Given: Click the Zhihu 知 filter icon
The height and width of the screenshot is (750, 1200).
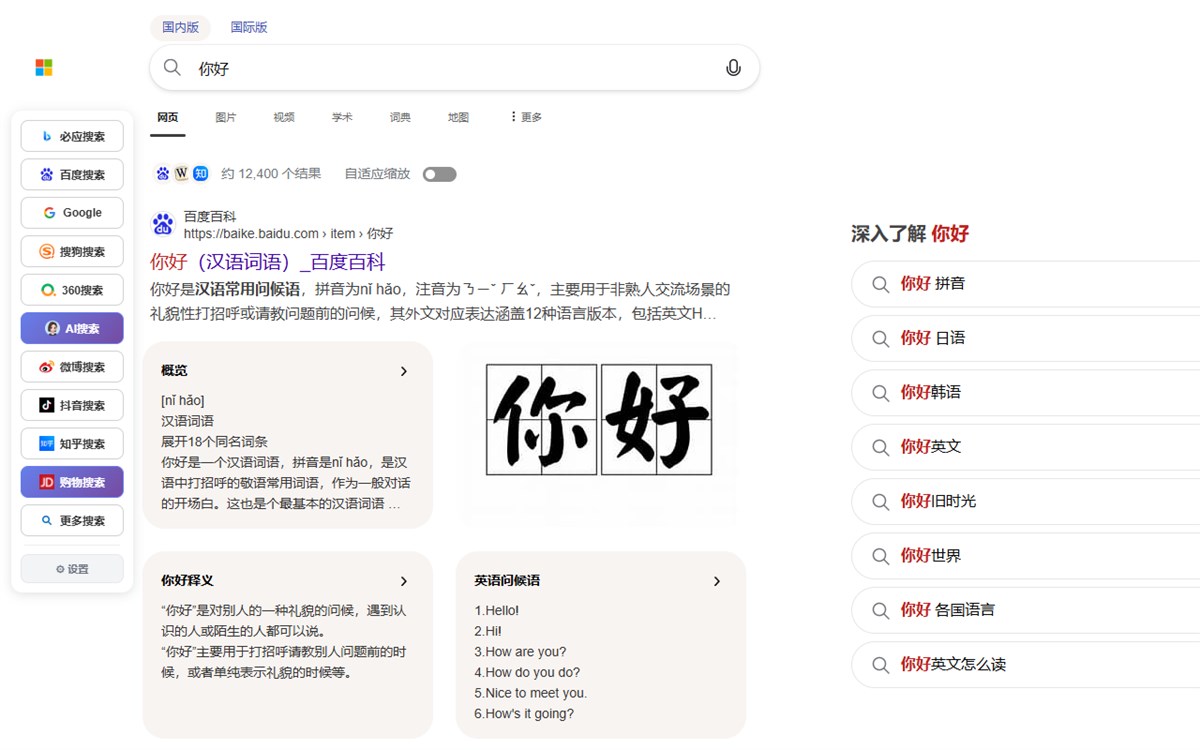Looking at the screenshot, I should pyautogui.click(x=200, y=174).
